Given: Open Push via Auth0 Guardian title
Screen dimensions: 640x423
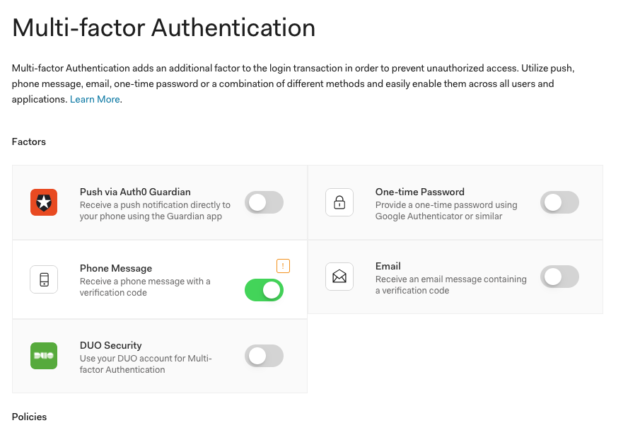Looking at the screenshot, I should [135, 192].
